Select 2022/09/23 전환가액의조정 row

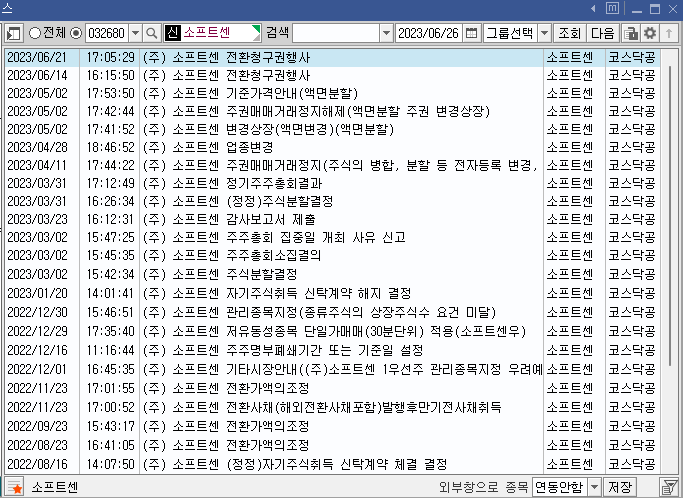pyautogui.click(x=332, y=426)
